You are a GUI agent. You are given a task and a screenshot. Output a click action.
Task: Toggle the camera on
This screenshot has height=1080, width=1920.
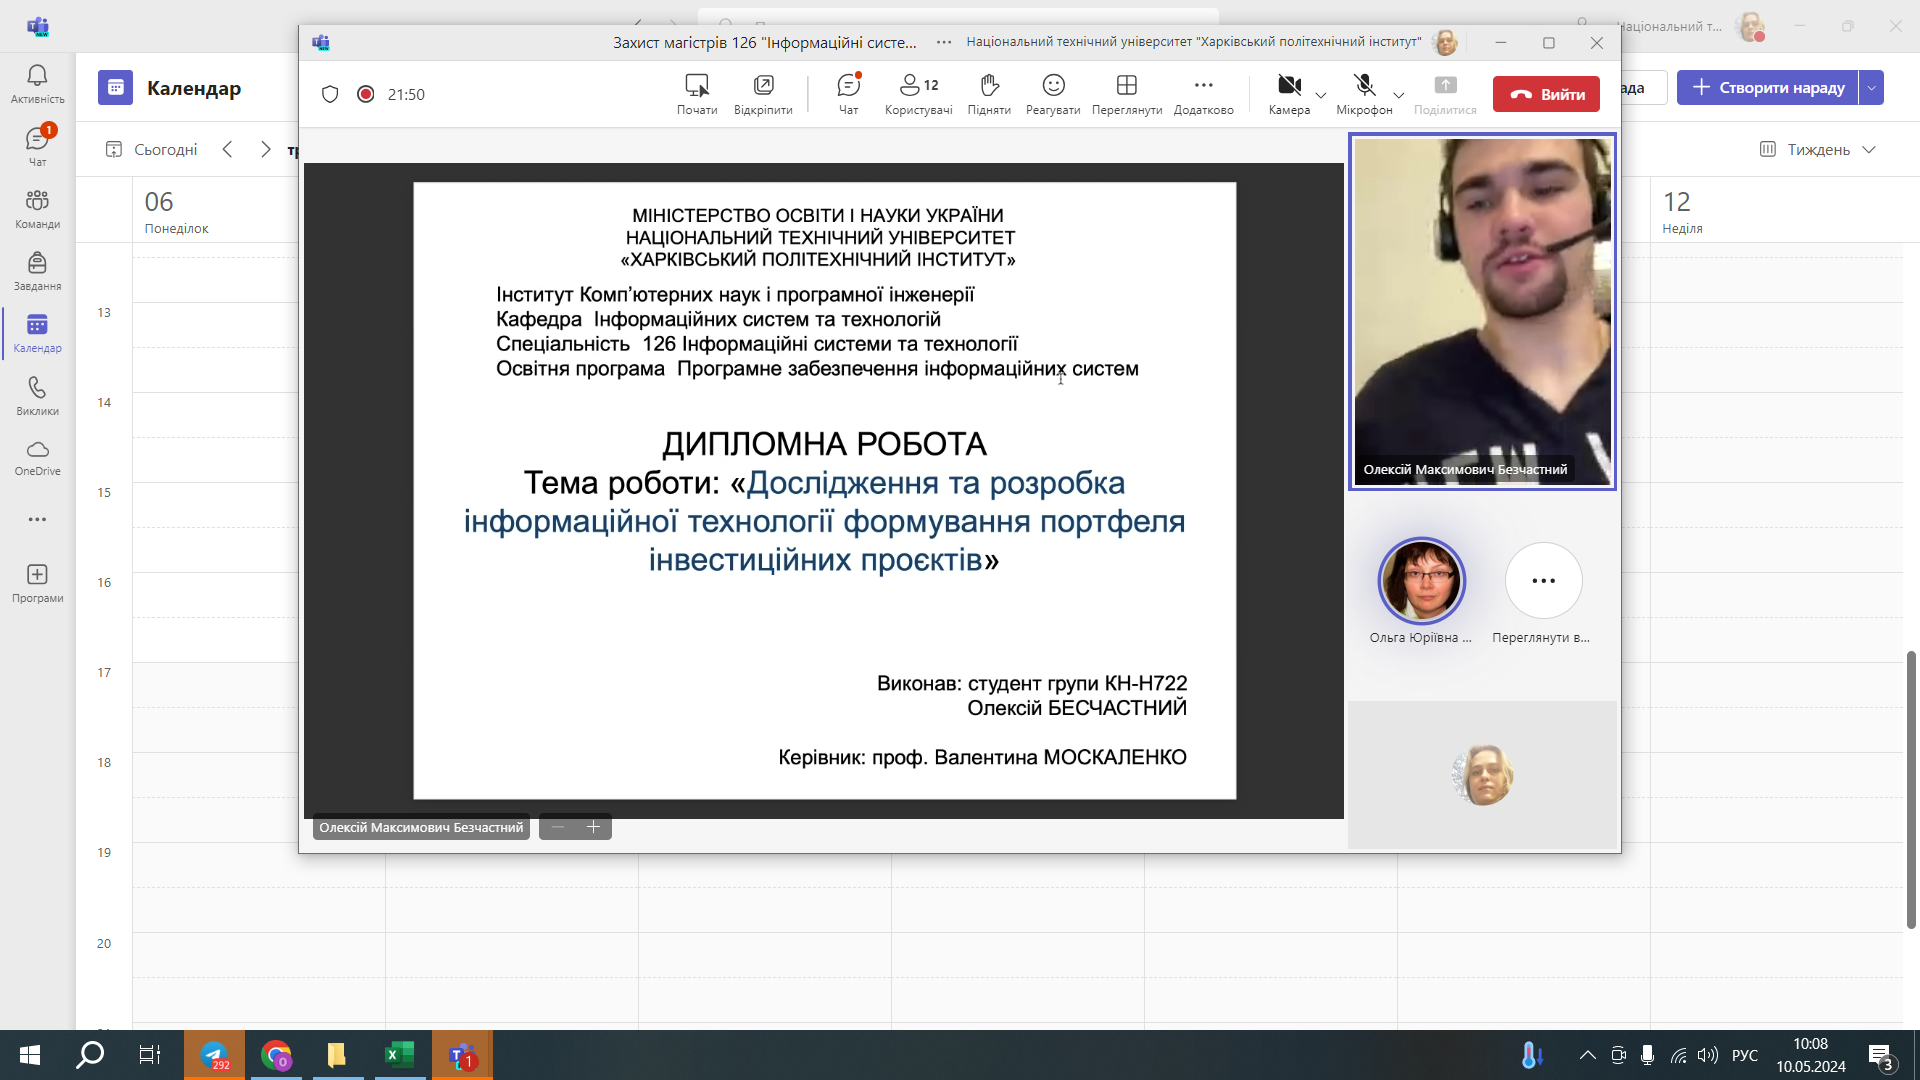tap(1289, 86)
